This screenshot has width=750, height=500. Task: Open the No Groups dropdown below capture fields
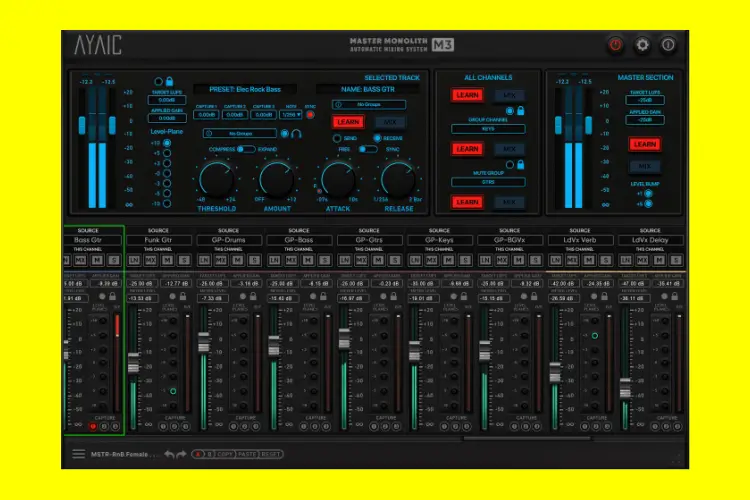[x=241, y=133]
